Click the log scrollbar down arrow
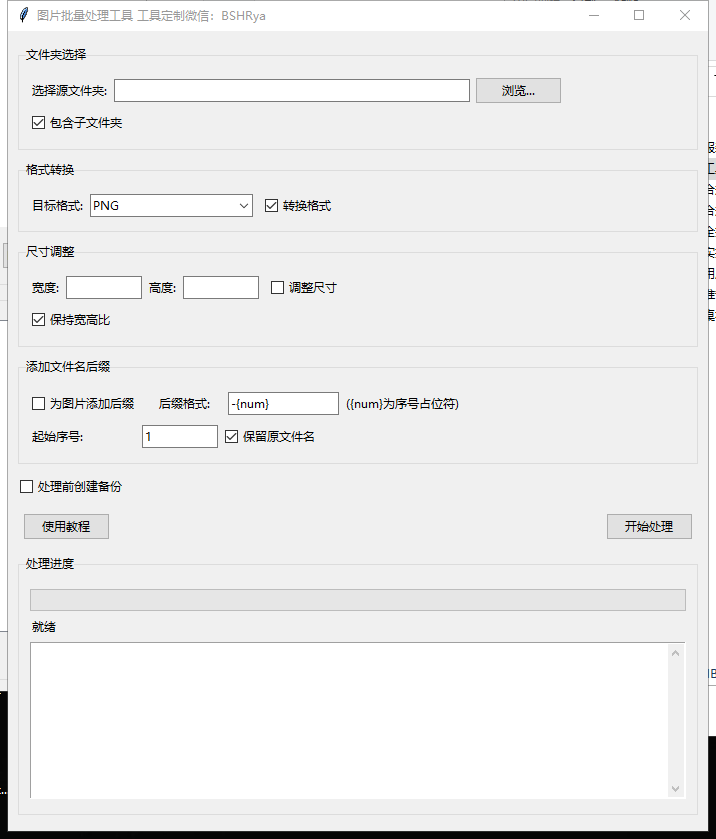 (x=676, y=789)
